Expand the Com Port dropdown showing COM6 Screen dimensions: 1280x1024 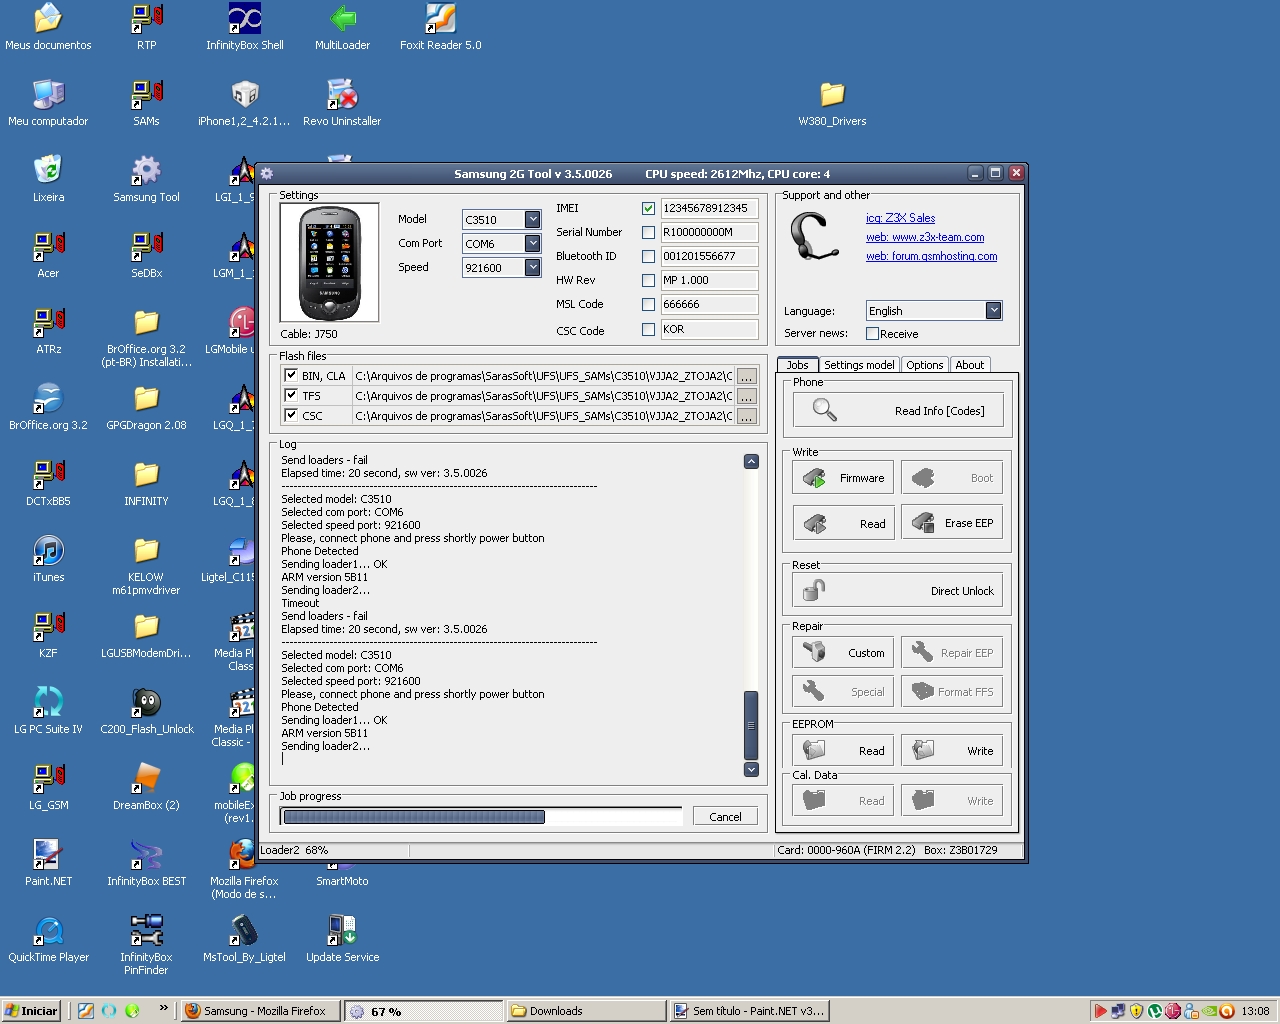(532, 243)
